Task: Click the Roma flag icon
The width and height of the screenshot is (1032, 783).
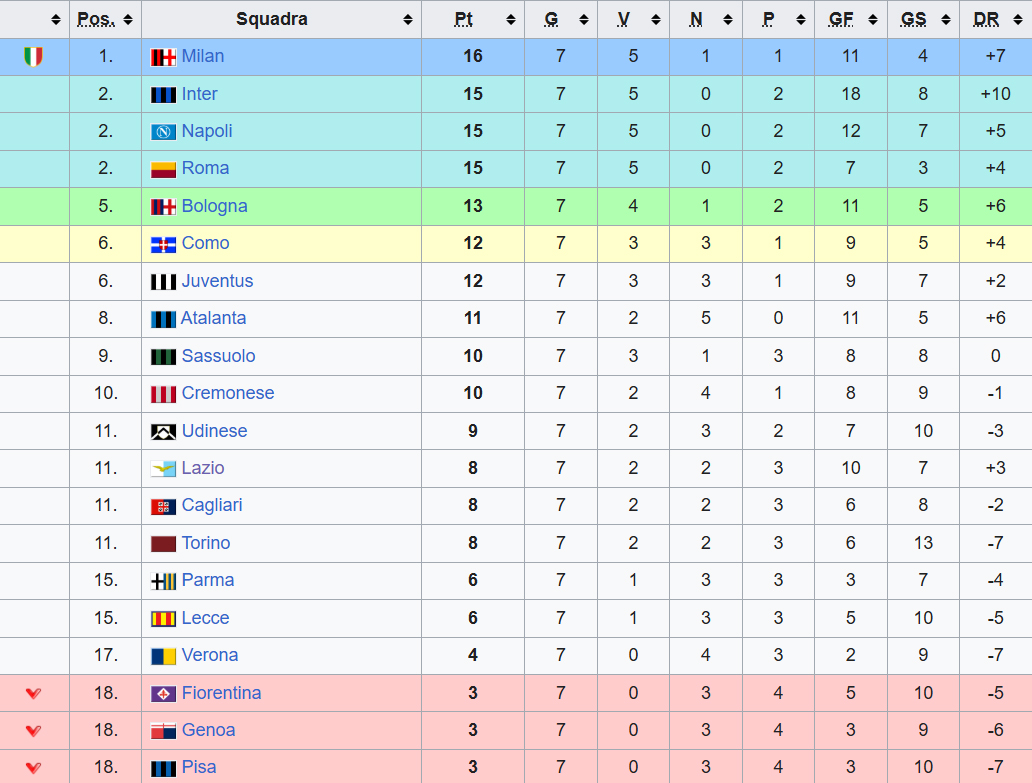Action: coord(163,169)
